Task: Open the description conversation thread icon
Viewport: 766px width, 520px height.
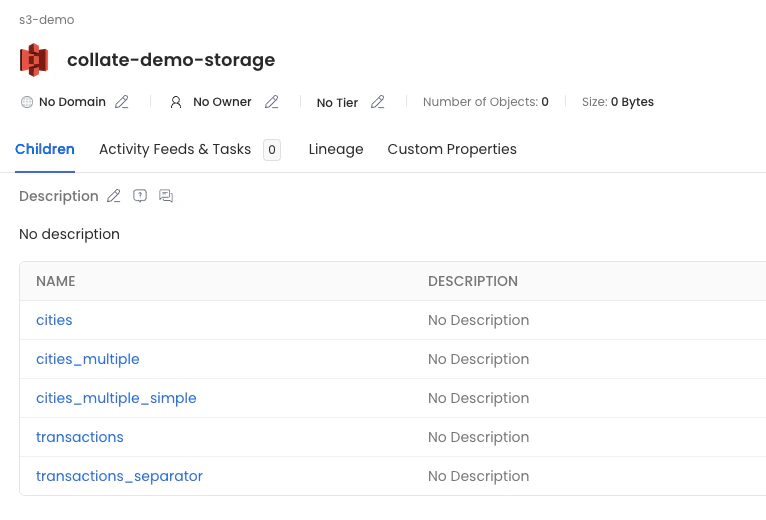Action: (166, 196)
